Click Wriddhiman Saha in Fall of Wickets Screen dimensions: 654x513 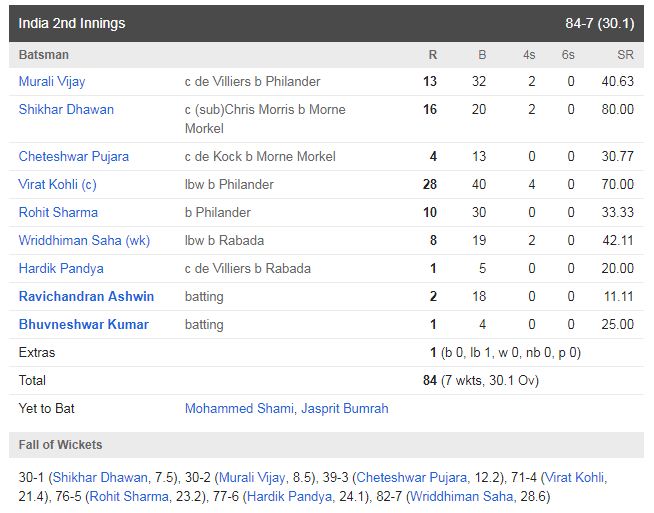point(462,496)
